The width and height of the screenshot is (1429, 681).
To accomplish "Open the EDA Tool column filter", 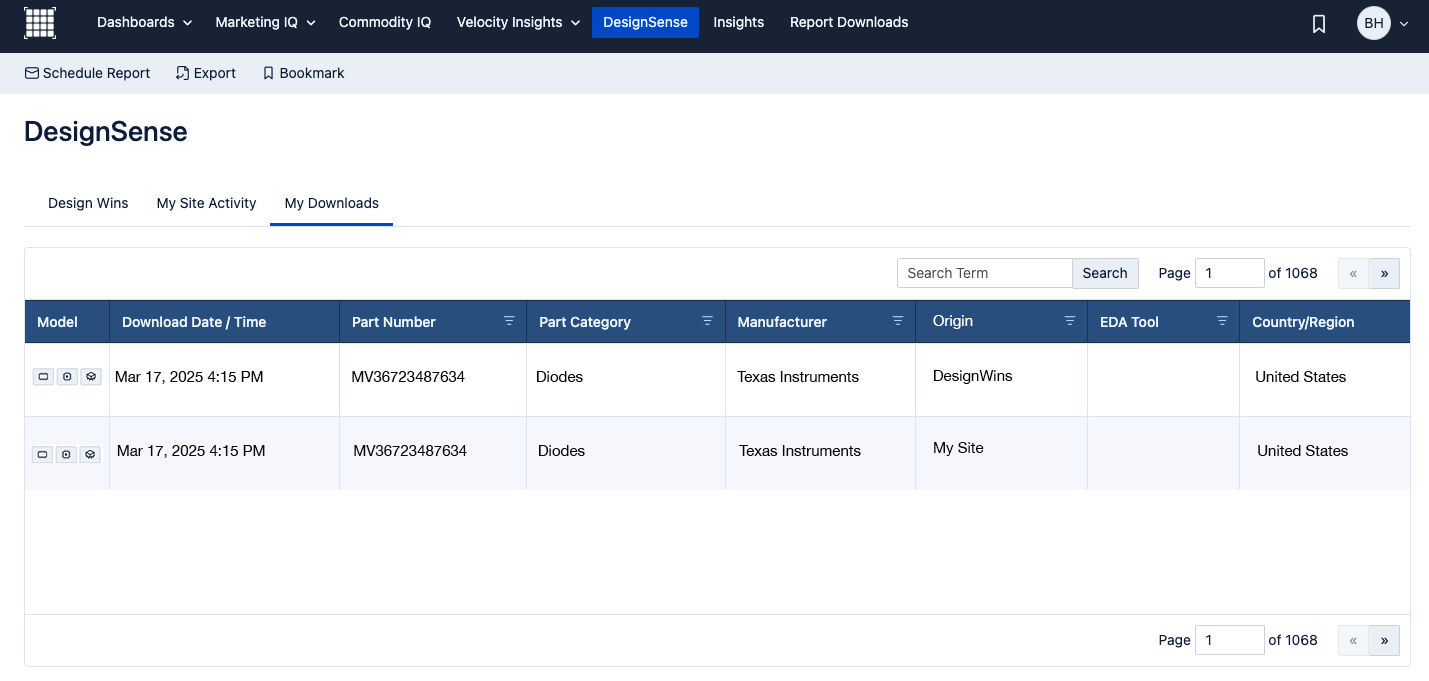I will click(1222, 321).
